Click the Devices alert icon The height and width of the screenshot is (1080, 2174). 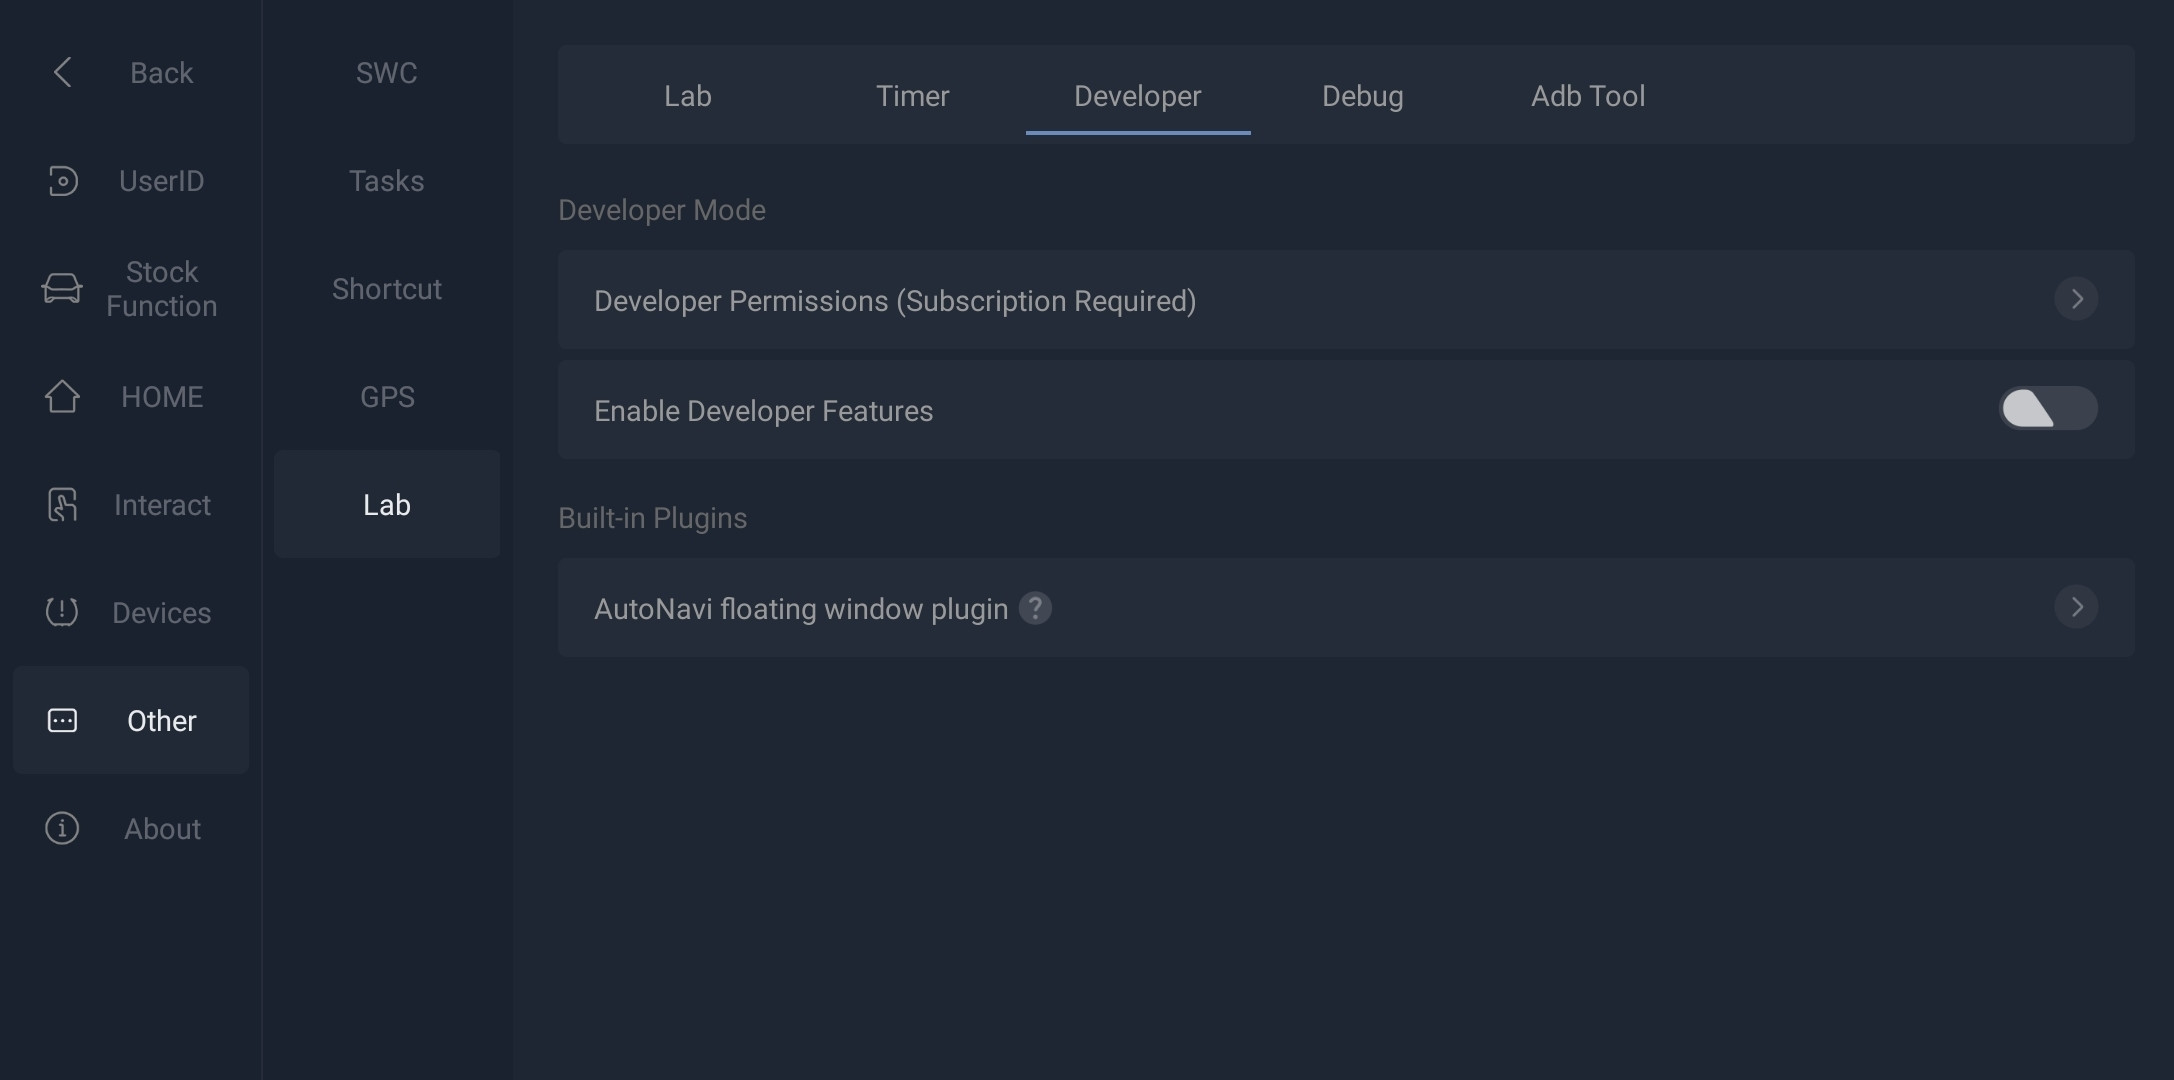(62, 611)
